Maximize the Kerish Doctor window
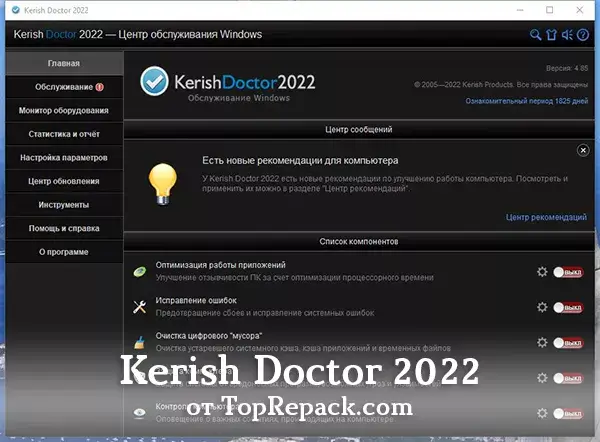The image size is (600, 442). coord(549,10)
